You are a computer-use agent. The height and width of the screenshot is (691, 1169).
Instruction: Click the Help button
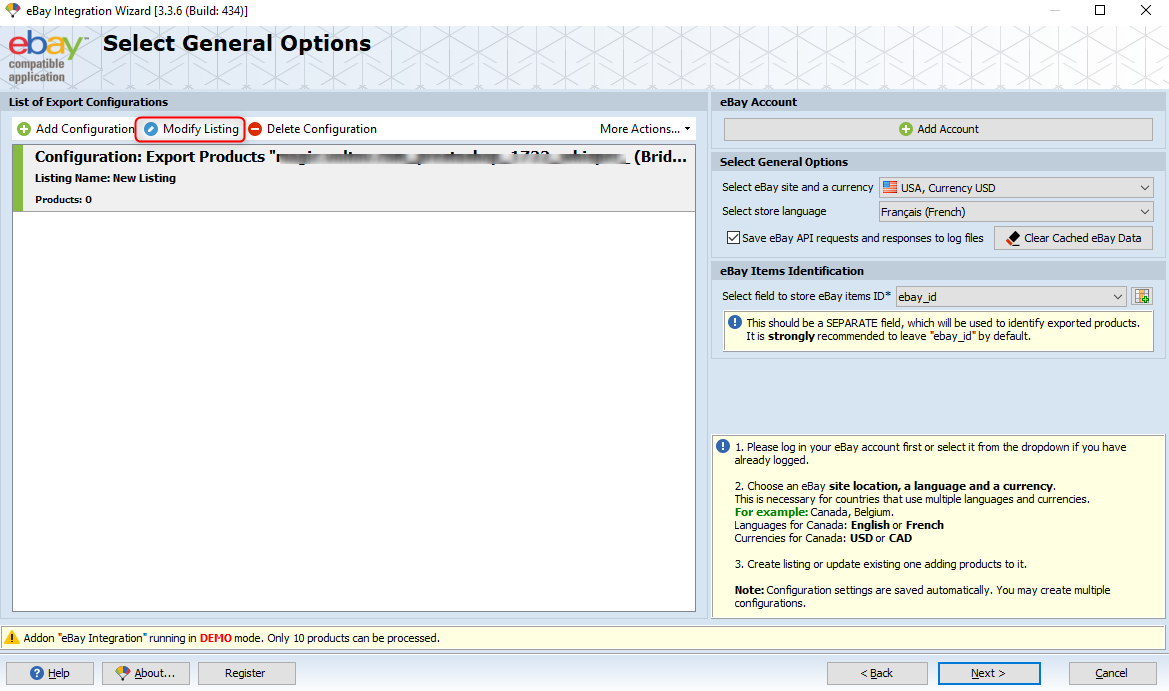(50, 673)
